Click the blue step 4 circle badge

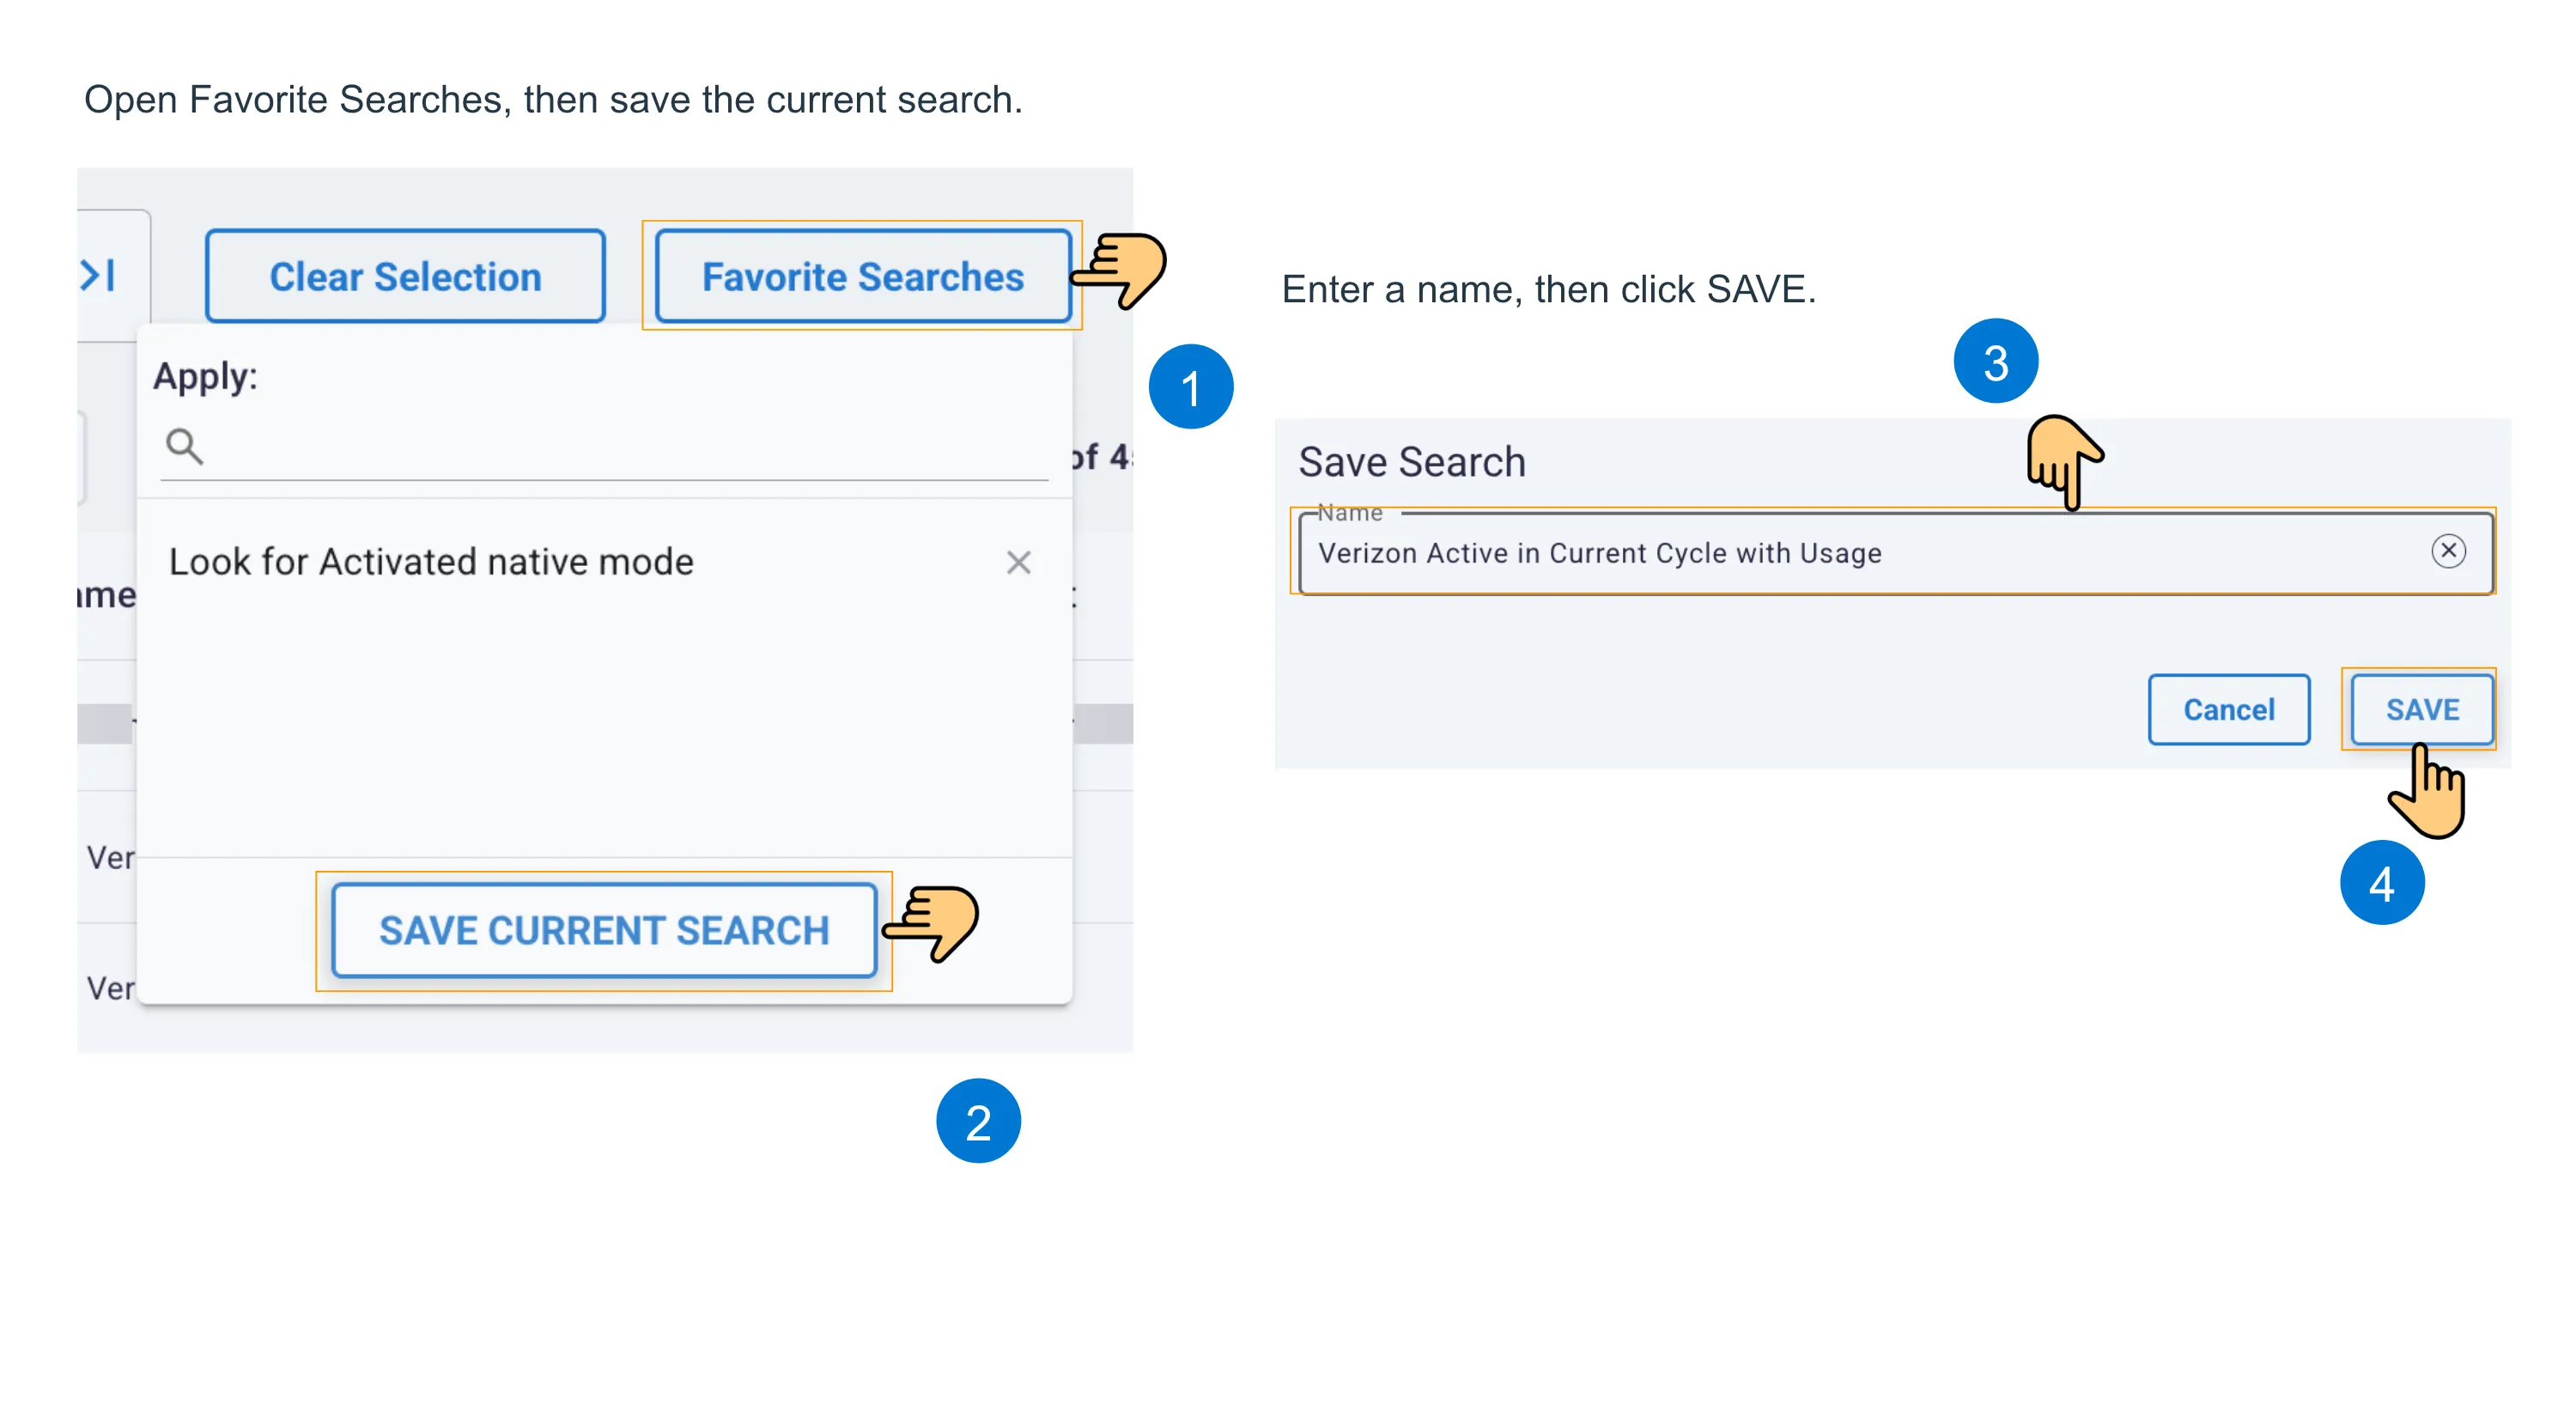pos(2382,883)
